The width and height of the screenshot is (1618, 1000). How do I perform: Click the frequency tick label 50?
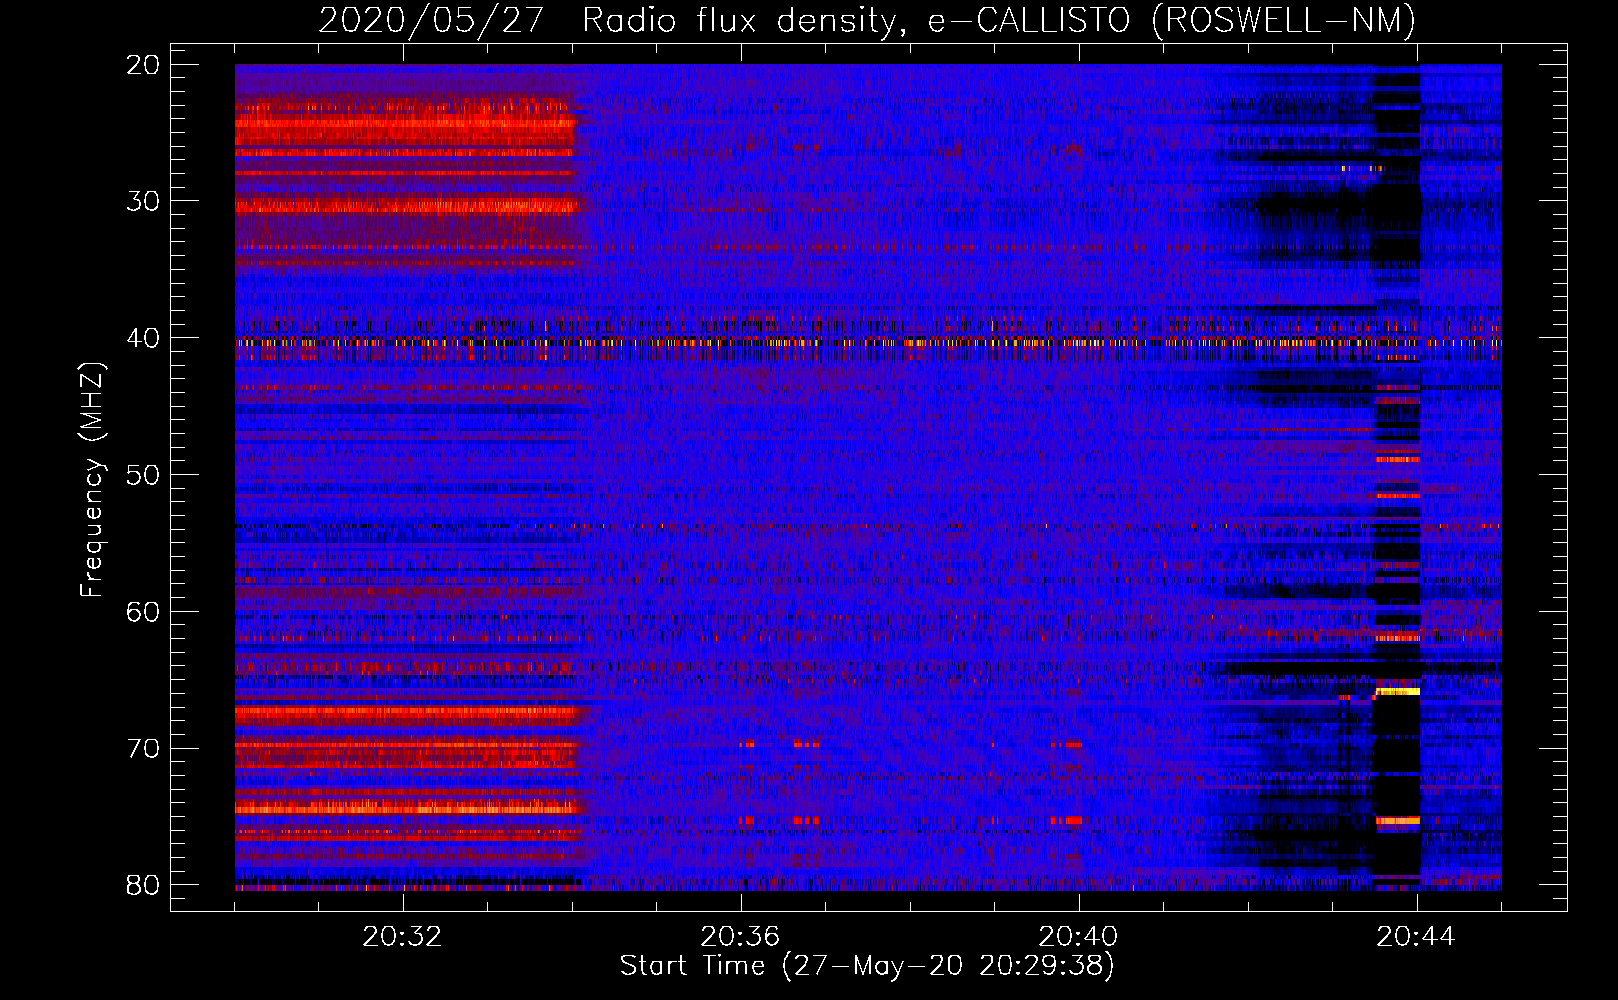[143, 475]
